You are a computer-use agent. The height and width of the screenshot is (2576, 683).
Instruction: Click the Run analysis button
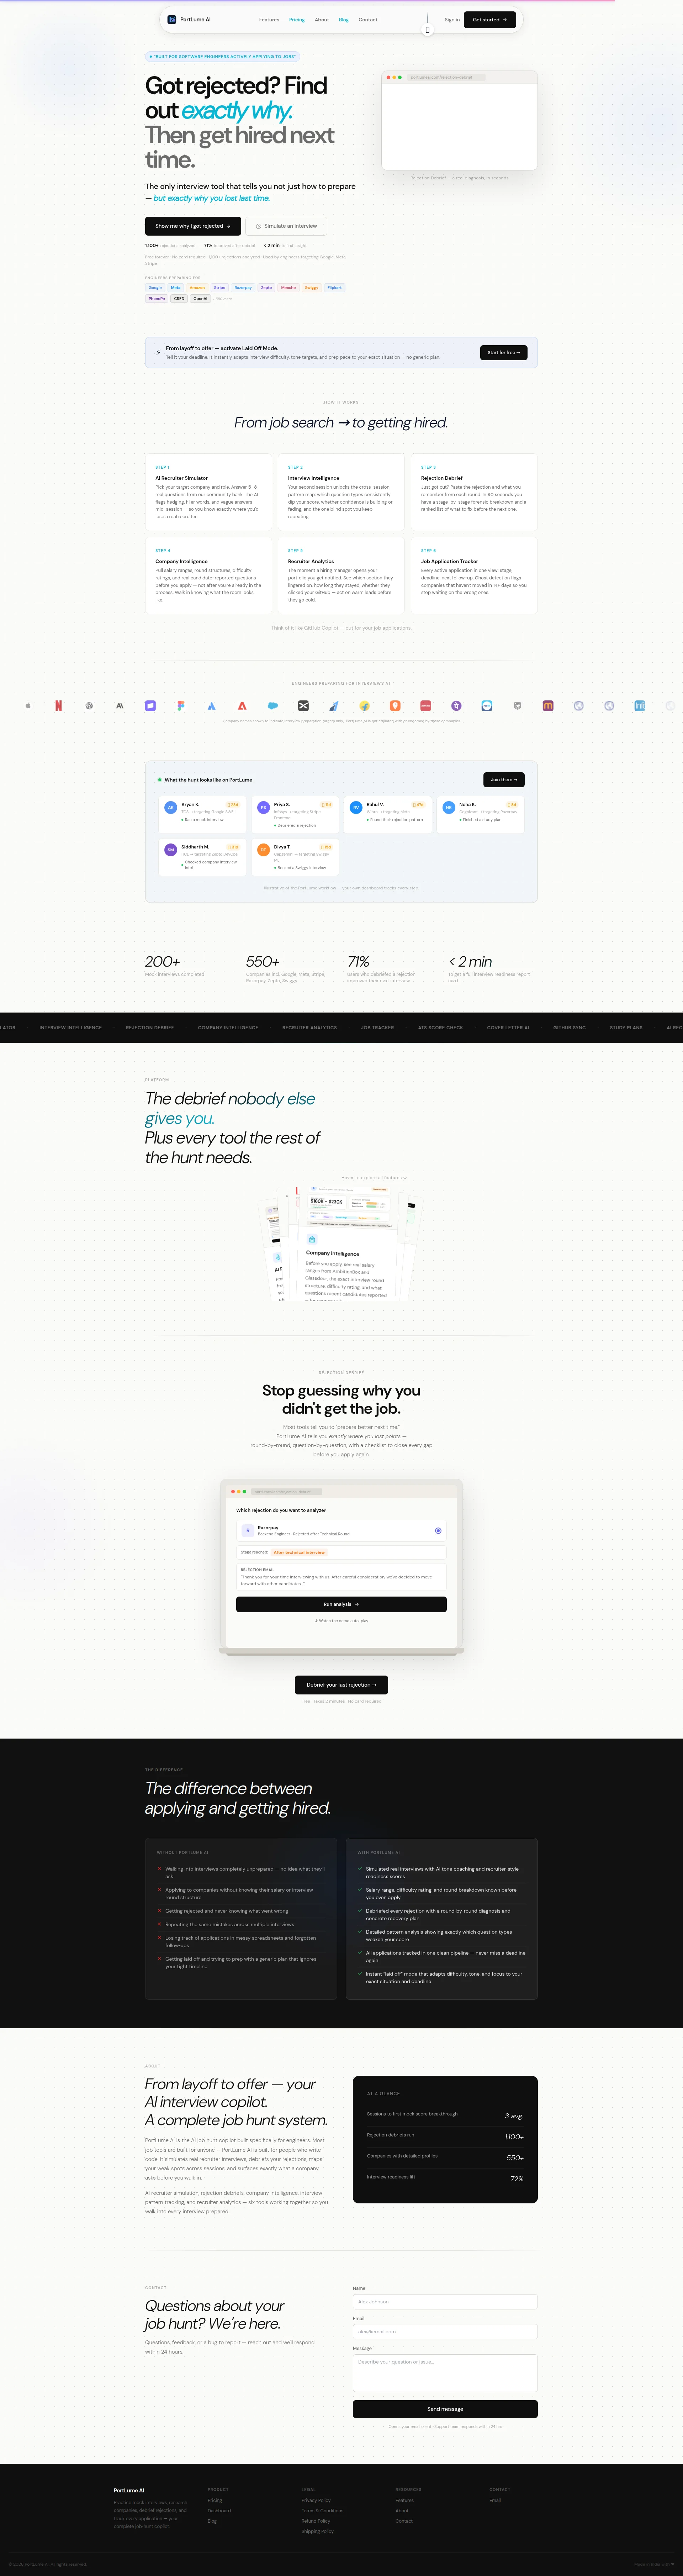[341, 1604]
